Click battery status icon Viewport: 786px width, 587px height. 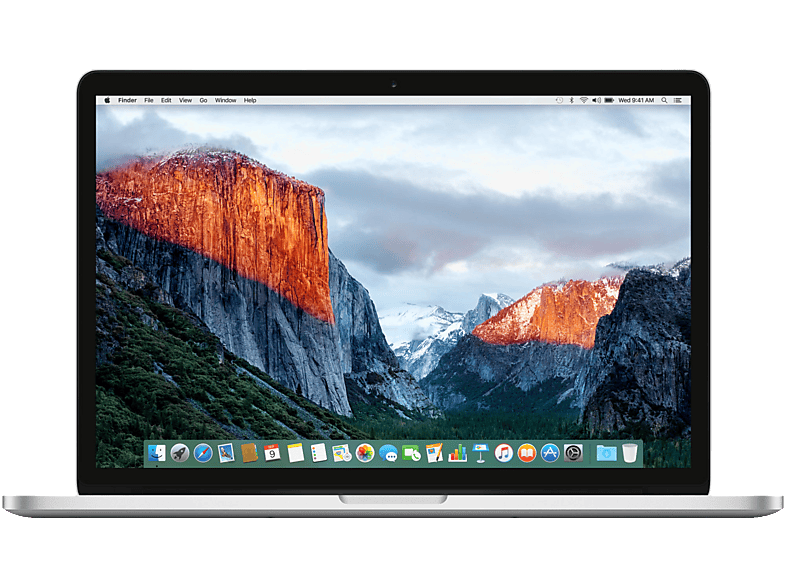[x=609, y=100]
